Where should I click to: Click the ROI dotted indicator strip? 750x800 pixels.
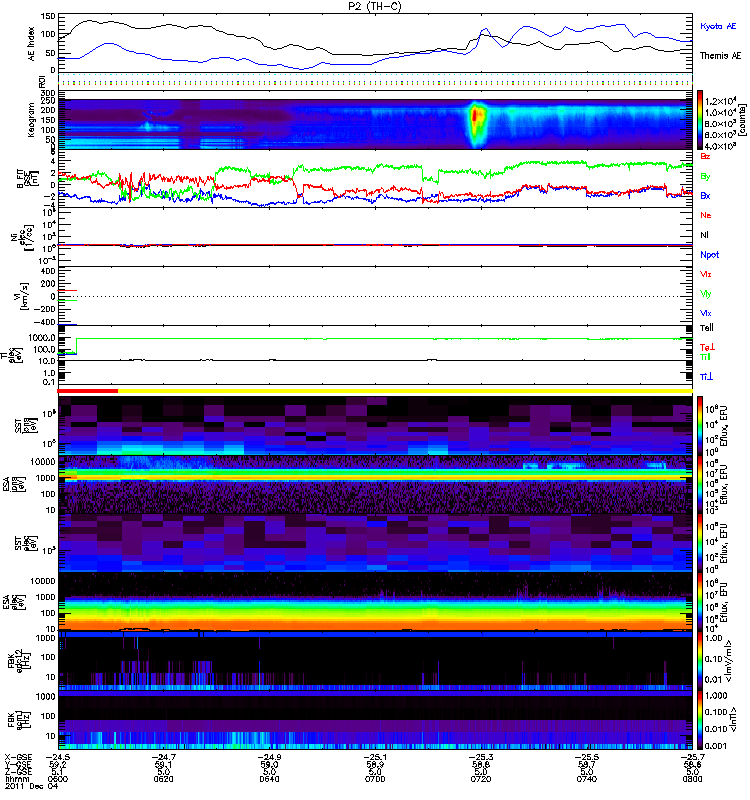[375, 81]
